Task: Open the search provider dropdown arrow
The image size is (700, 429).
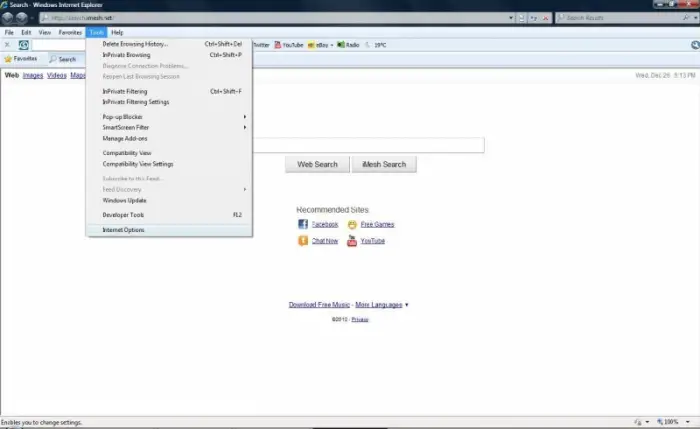Action: pyautogui.click(x=696, y=17)
